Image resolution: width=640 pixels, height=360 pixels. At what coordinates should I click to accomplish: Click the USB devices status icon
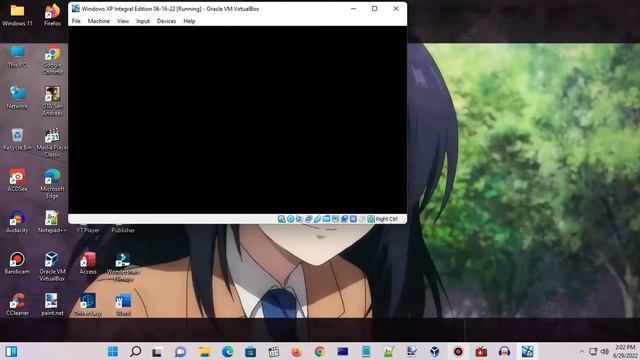[x=317, y=219]
